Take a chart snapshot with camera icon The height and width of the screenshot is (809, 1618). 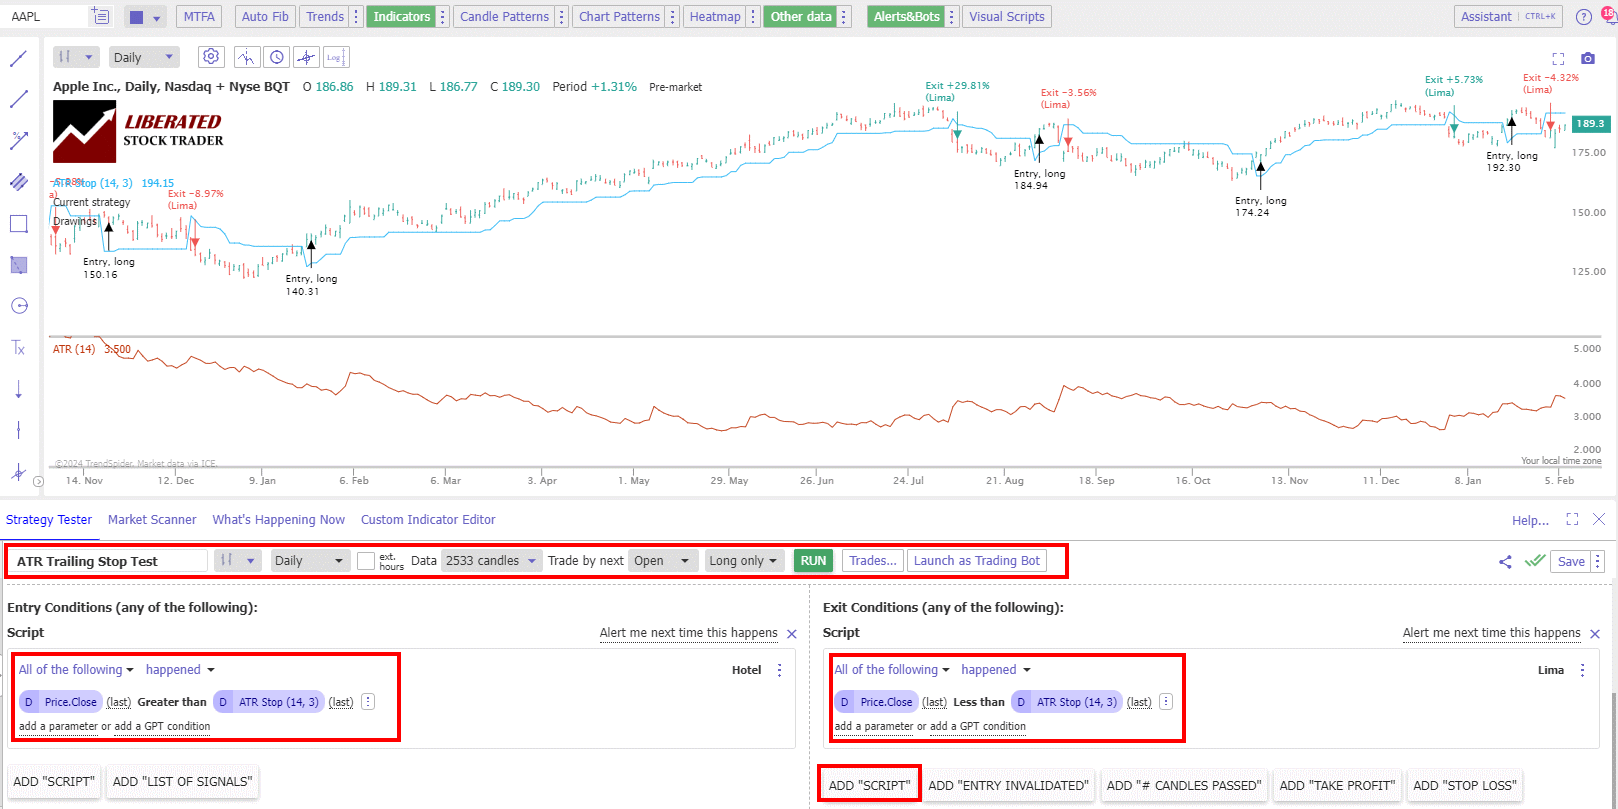point(1588,58)
